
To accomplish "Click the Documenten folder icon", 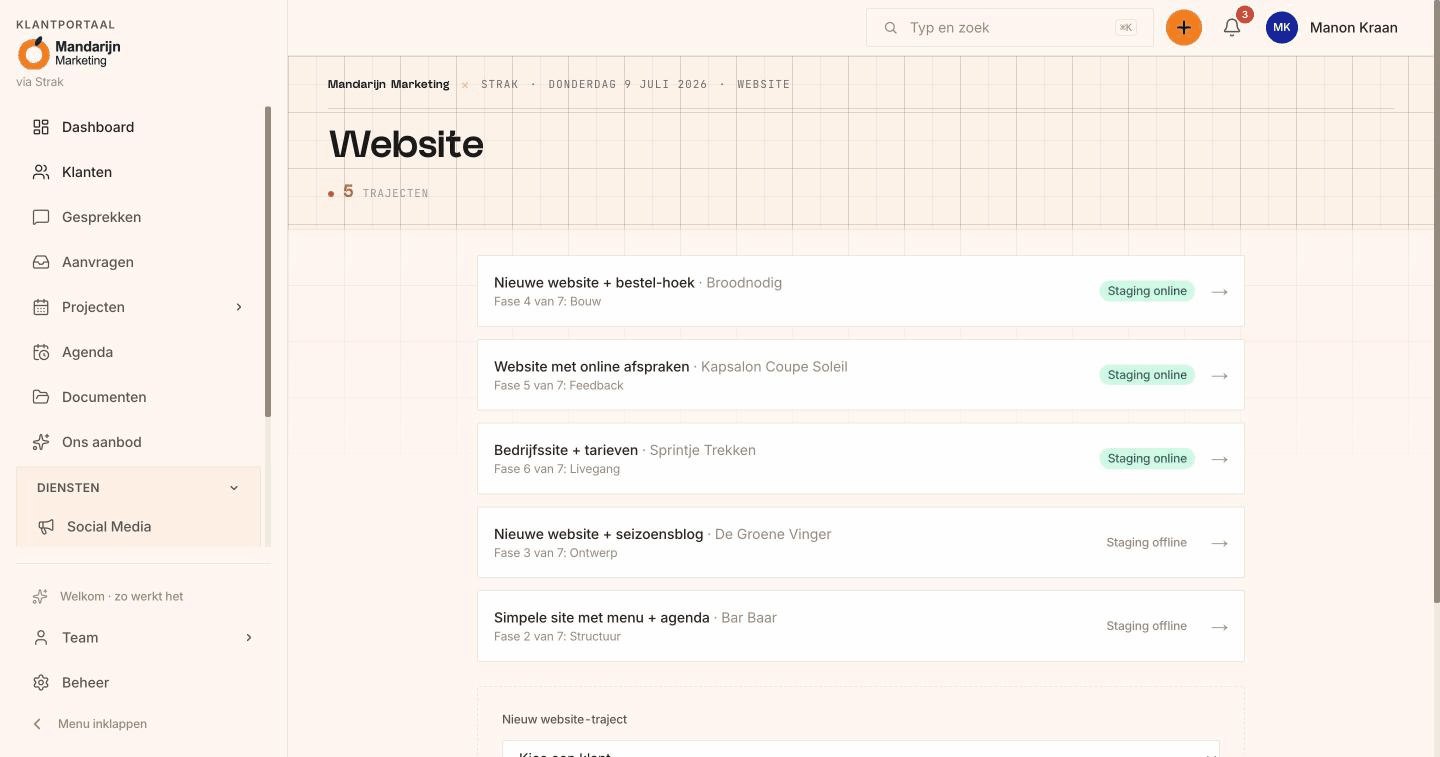I will coord(41,397).
